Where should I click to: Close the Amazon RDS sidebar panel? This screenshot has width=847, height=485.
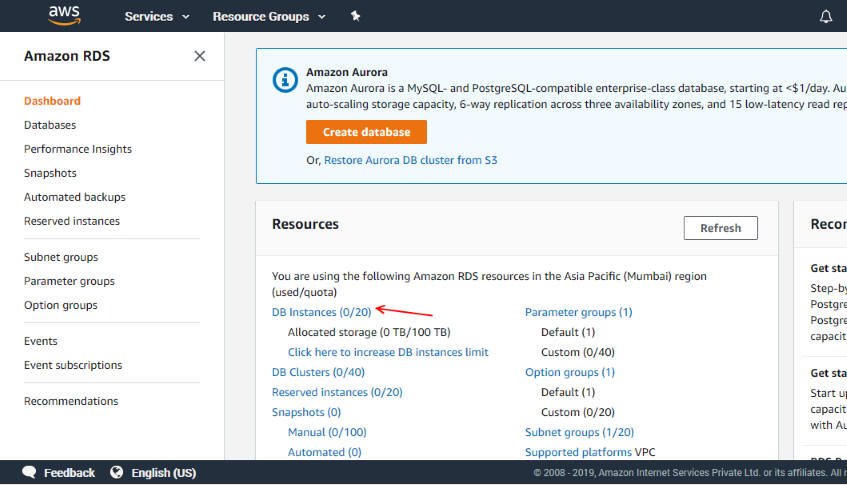(x=199, y=56)
